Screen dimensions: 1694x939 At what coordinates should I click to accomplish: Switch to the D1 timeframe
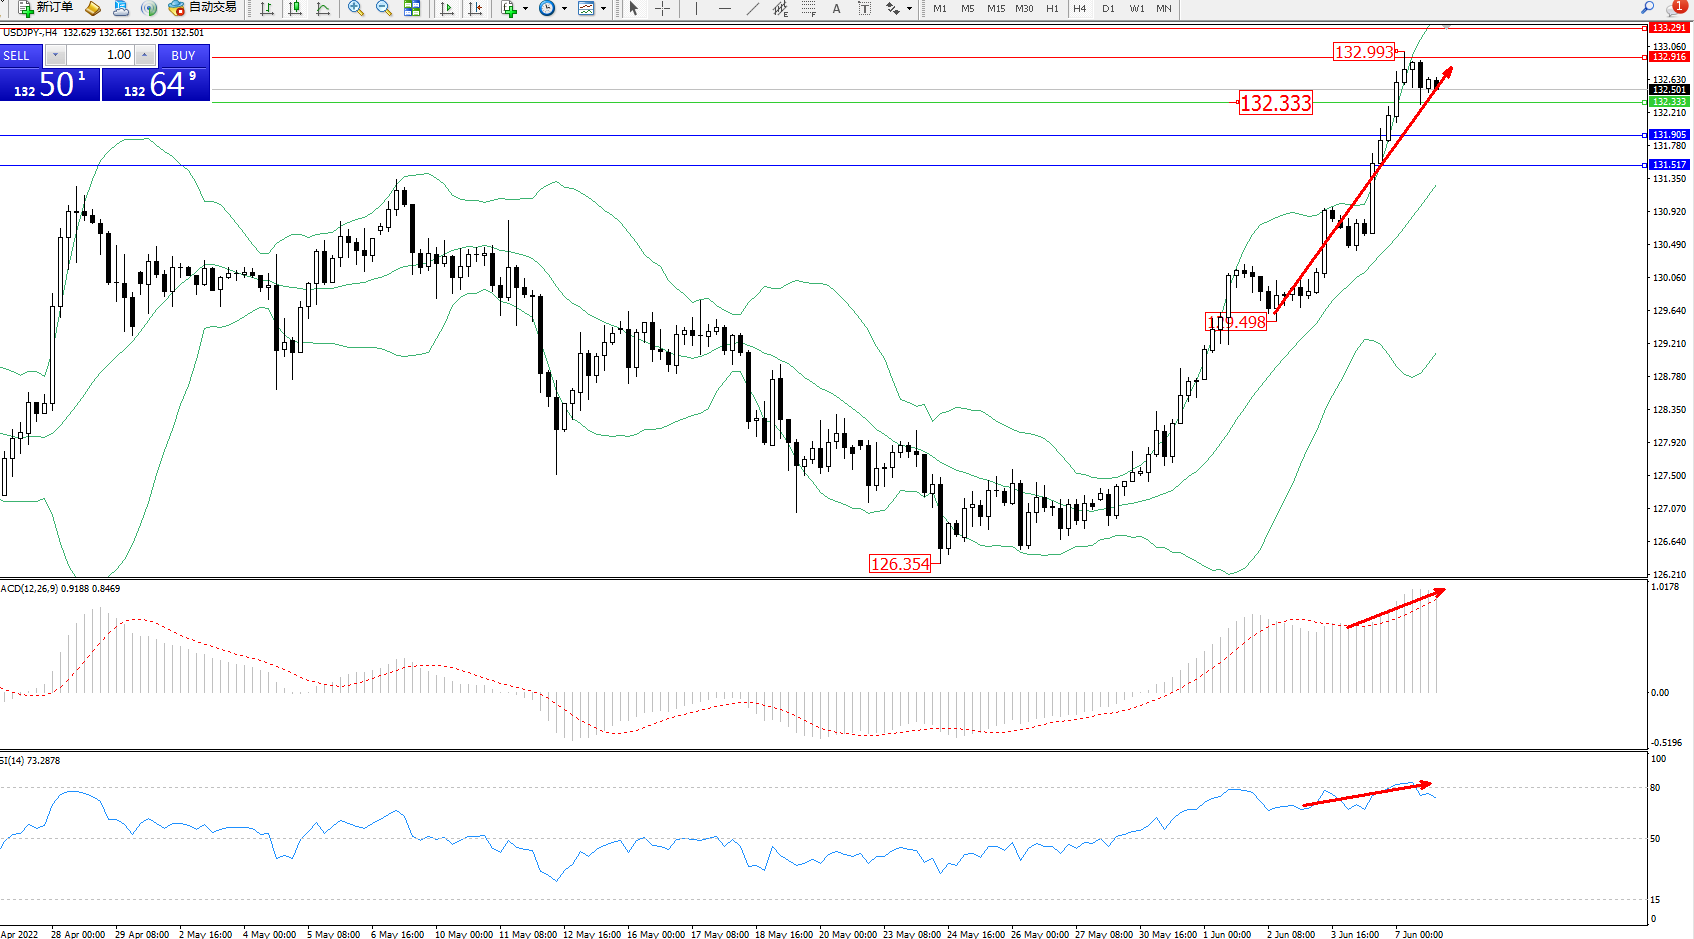pyautogui.click(x=1108, y=8)
